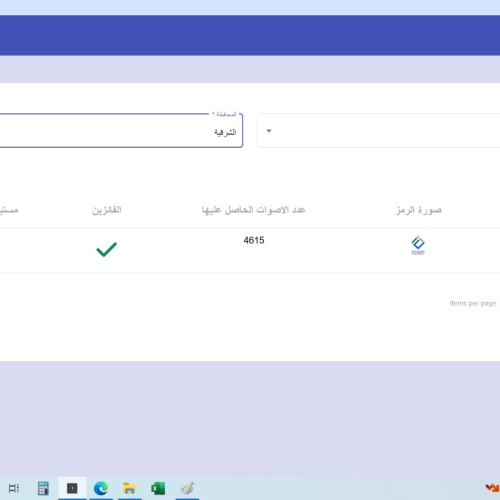Open Microsoft Edge from the taskbar
The width and height of the screenshot is (500, 500).
(x=101, y=489)
